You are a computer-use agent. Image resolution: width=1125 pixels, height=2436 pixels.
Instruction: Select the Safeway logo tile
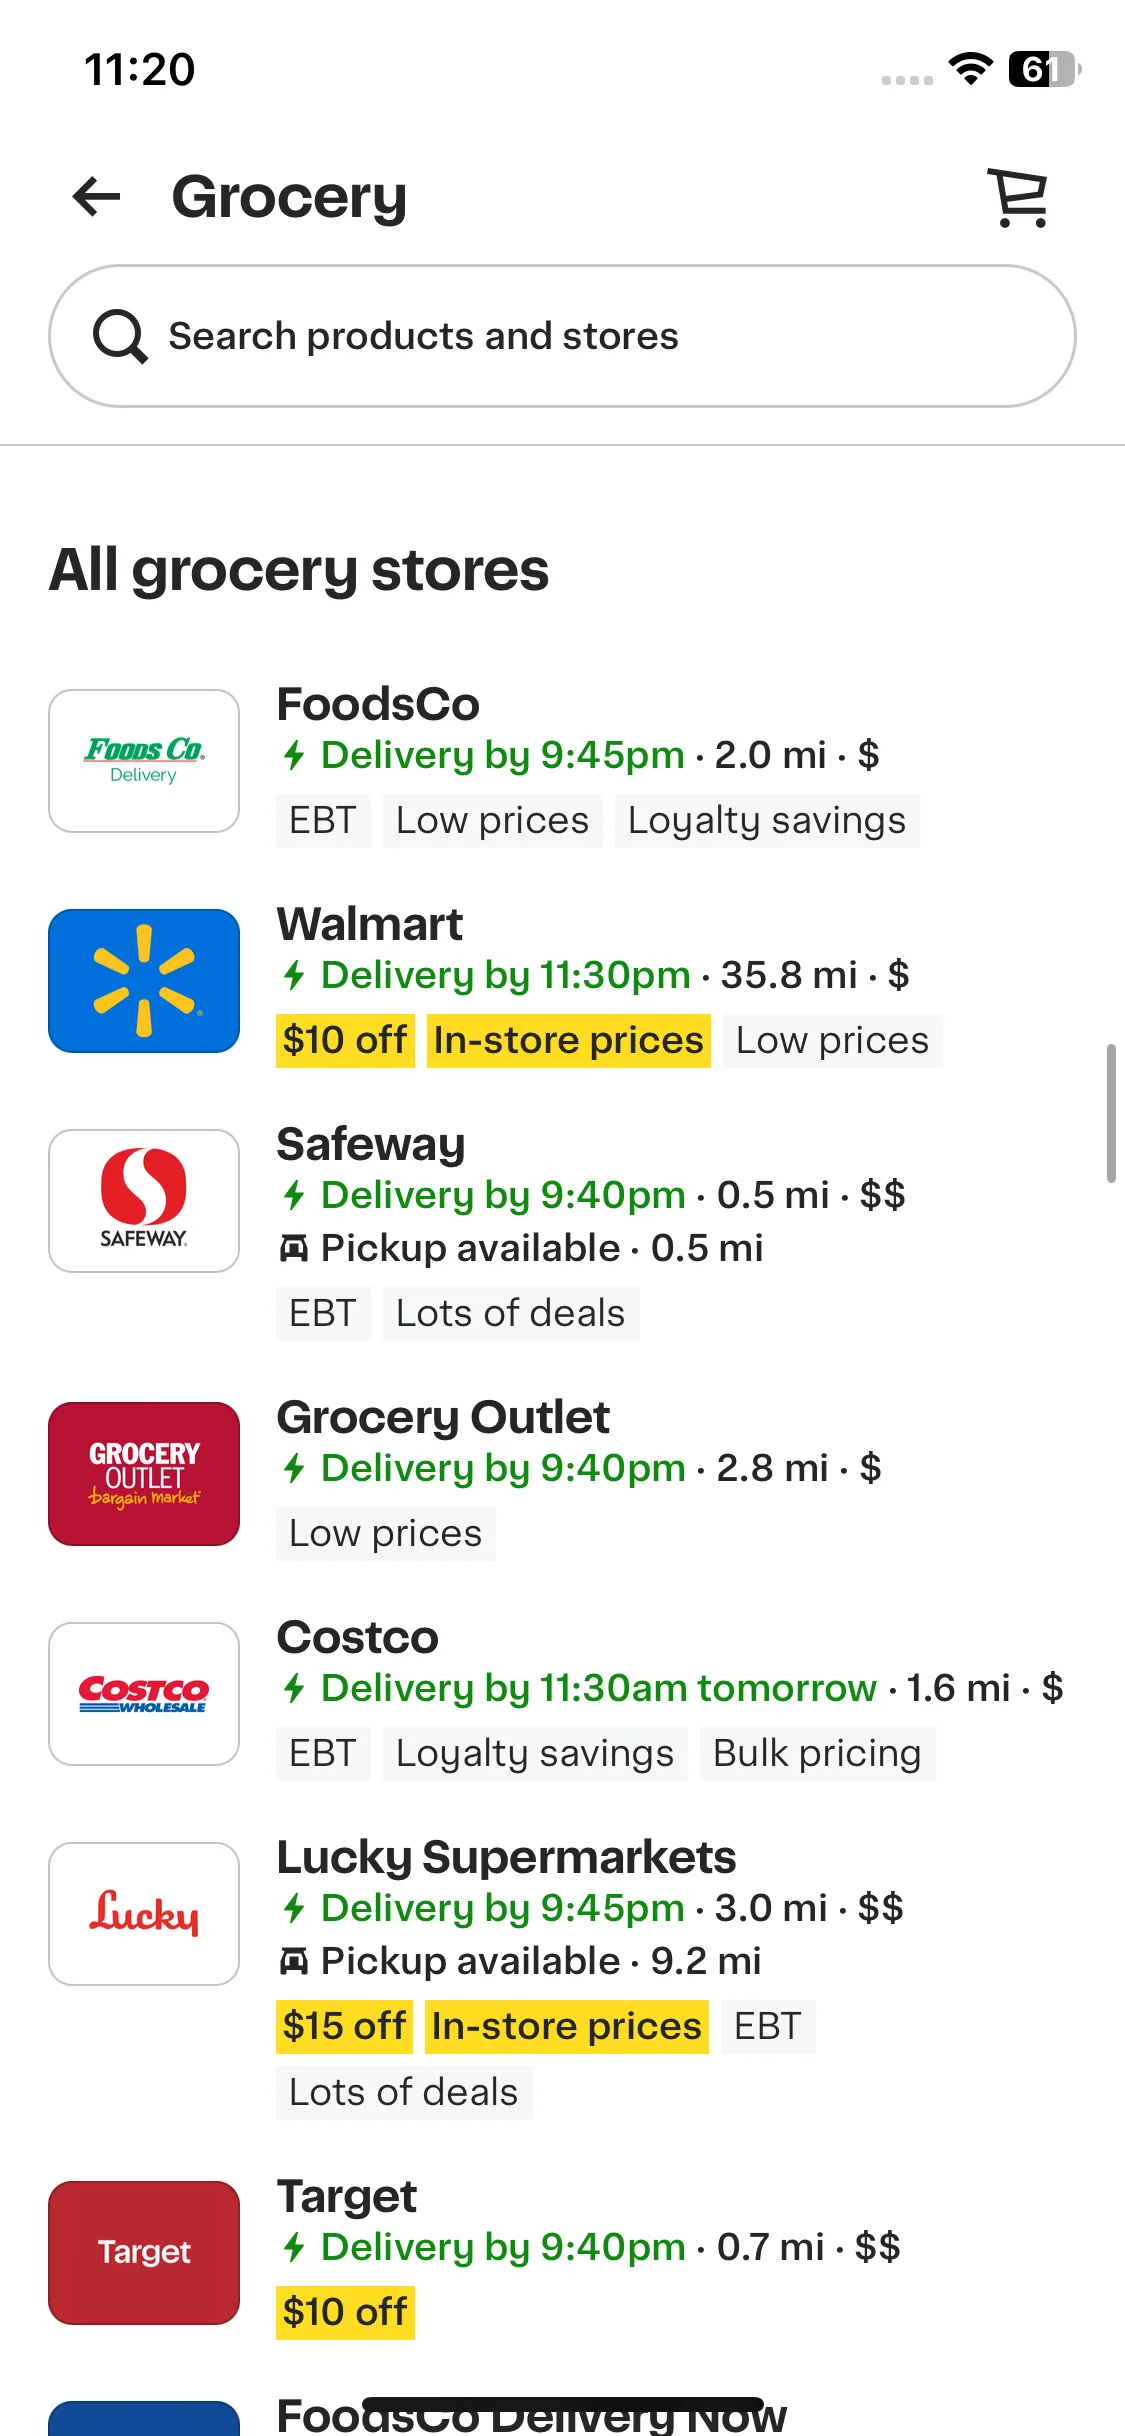click(144, 1201)
